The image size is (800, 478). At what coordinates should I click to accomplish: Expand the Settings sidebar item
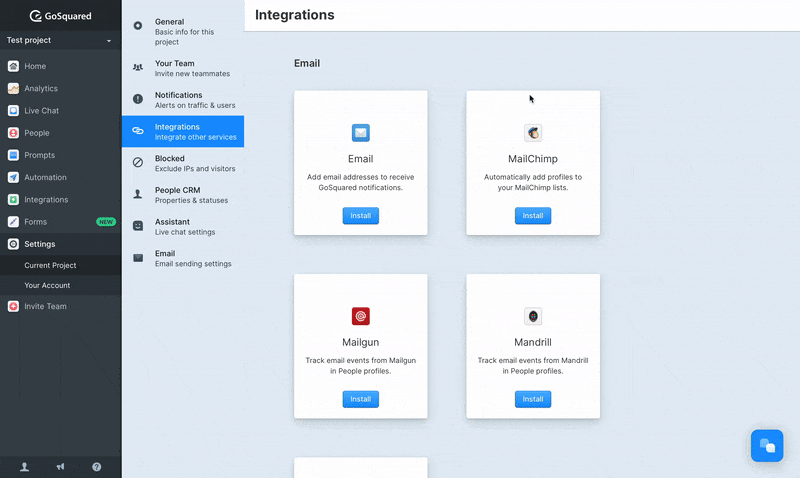60,244
